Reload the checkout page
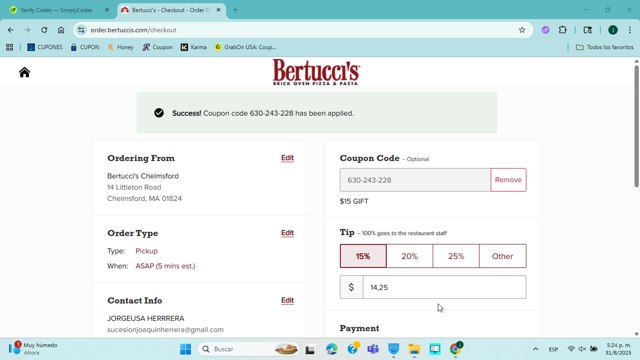Viewport: 640px width, 360px height. coord(44,30)
